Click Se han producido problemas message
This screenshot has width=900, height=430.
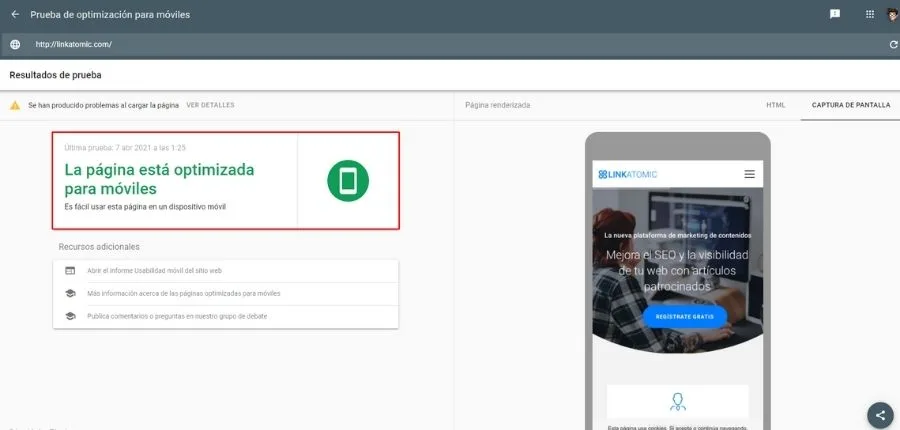(x=103, y=105)
